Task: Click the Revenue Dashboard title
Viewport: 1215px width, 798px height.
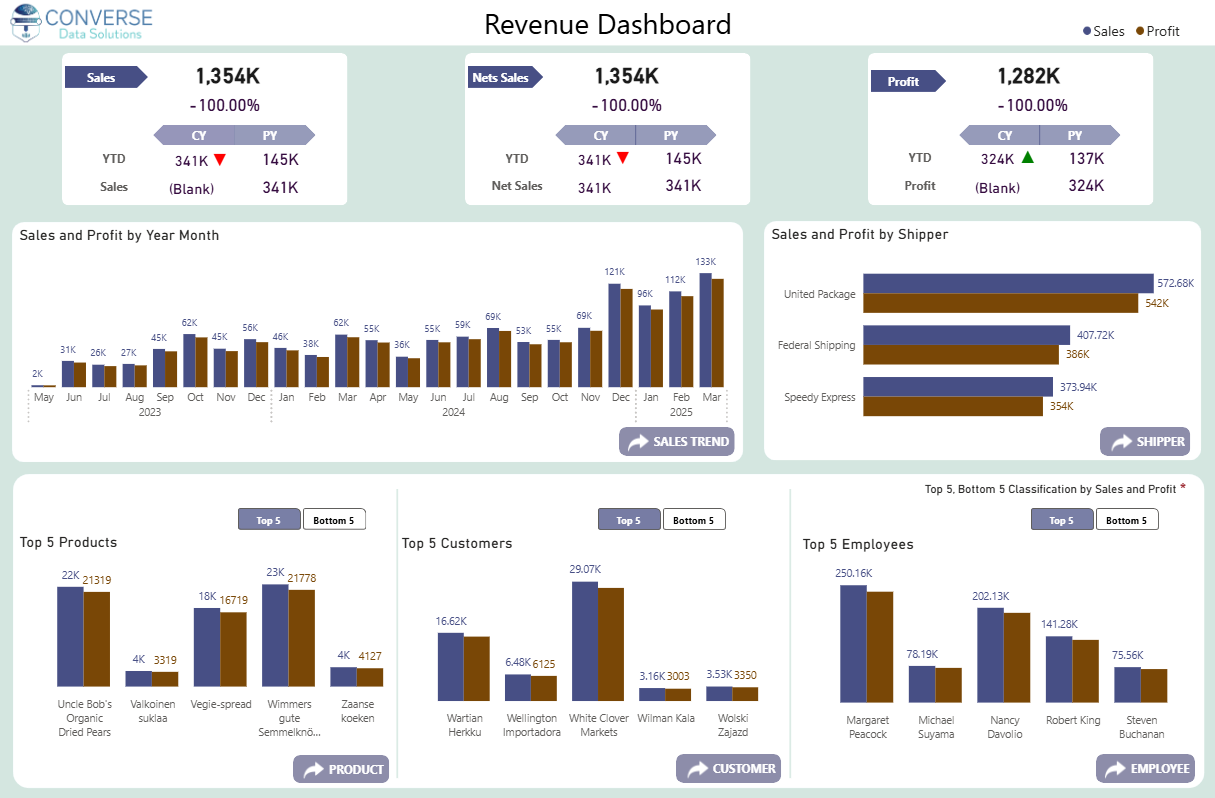Action: [608, 24]
